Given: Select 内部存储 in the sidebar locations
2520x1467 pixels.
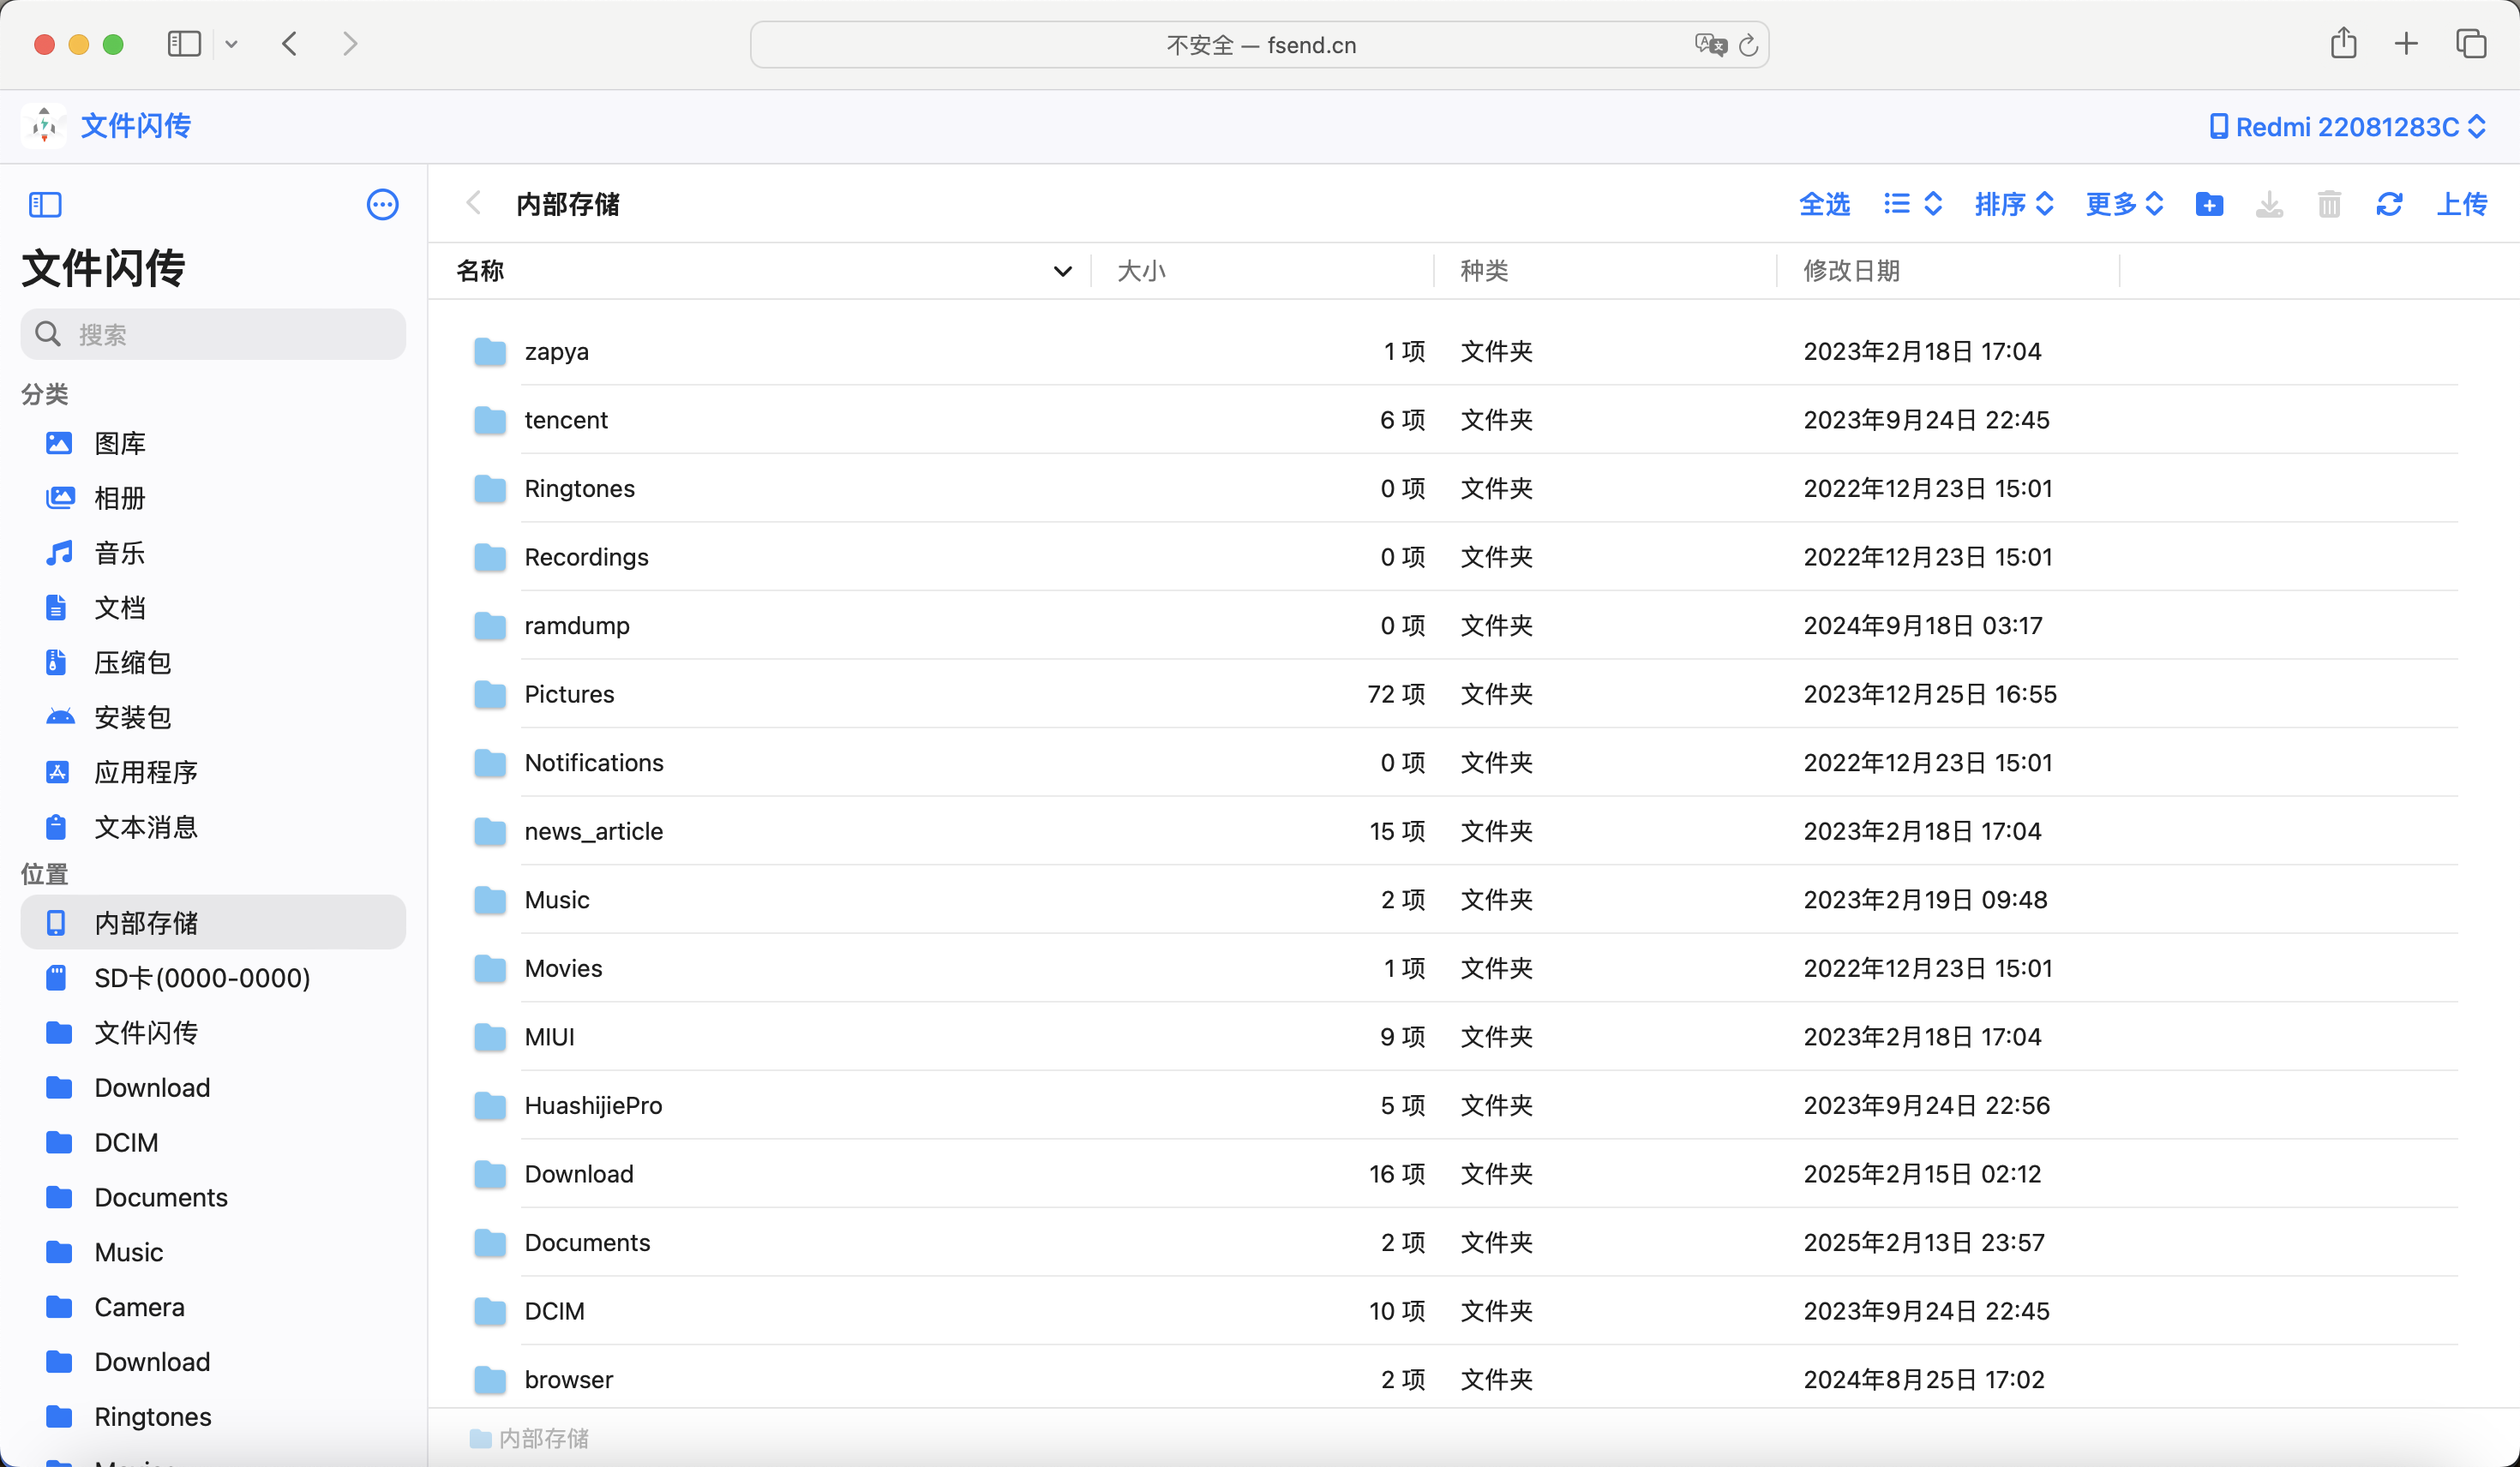Looking at the screenshot, I should tap(213, 922).
